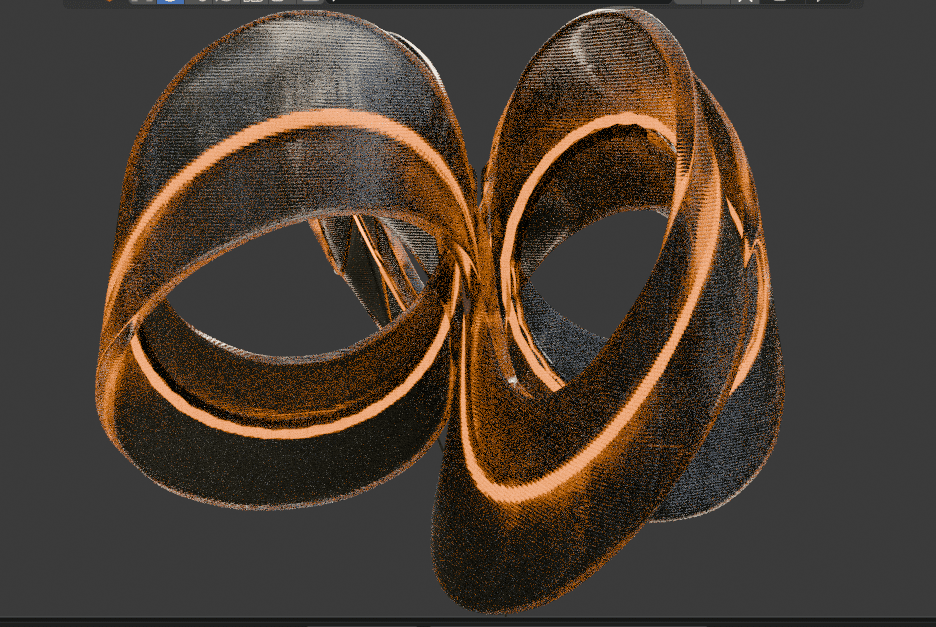Click the long dark field in the top header
Image resolution: width=936 pixels, height=627 pixels.
tap(500, 2)
